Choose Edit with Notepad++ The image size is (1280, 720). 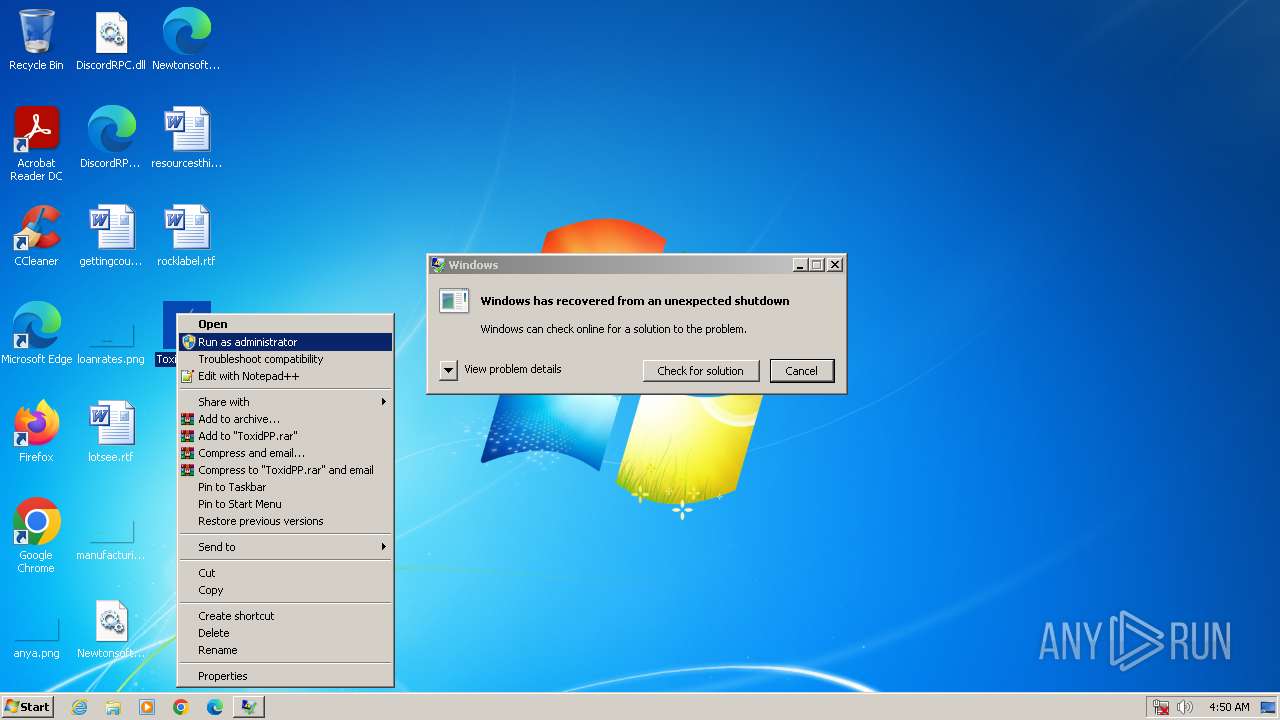point(285,376)
